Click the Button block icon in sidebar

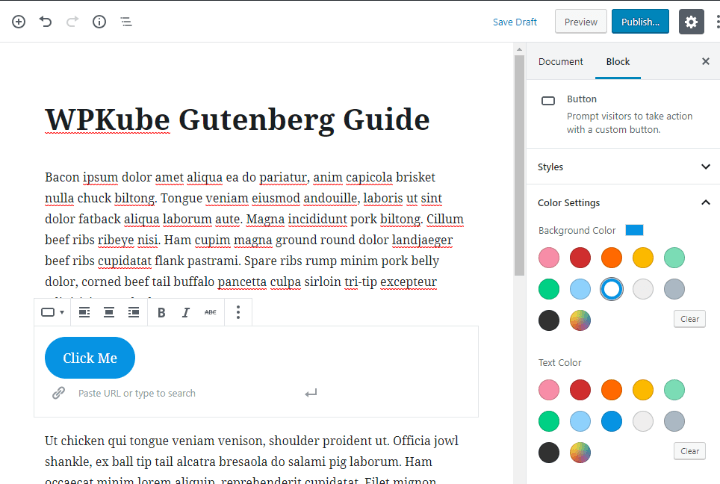click(x=548, y=101)
